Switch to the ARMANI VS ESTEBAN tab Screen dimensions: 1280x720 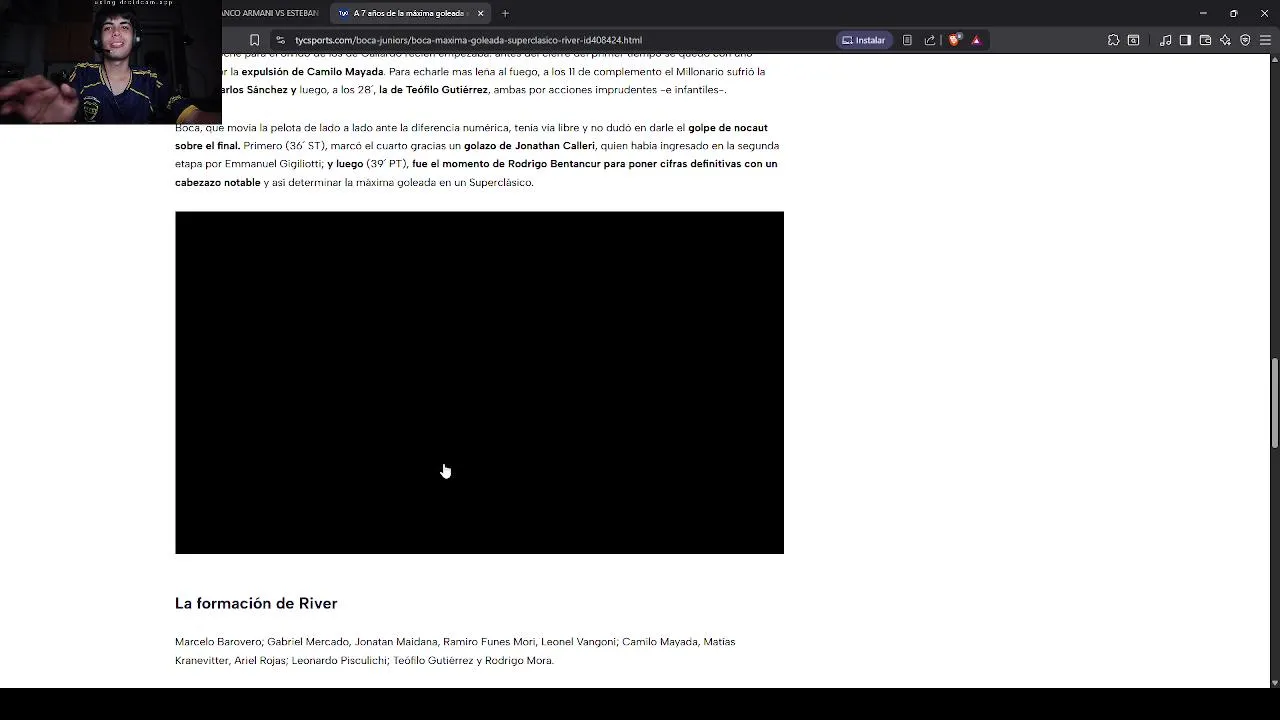point(272,13)
